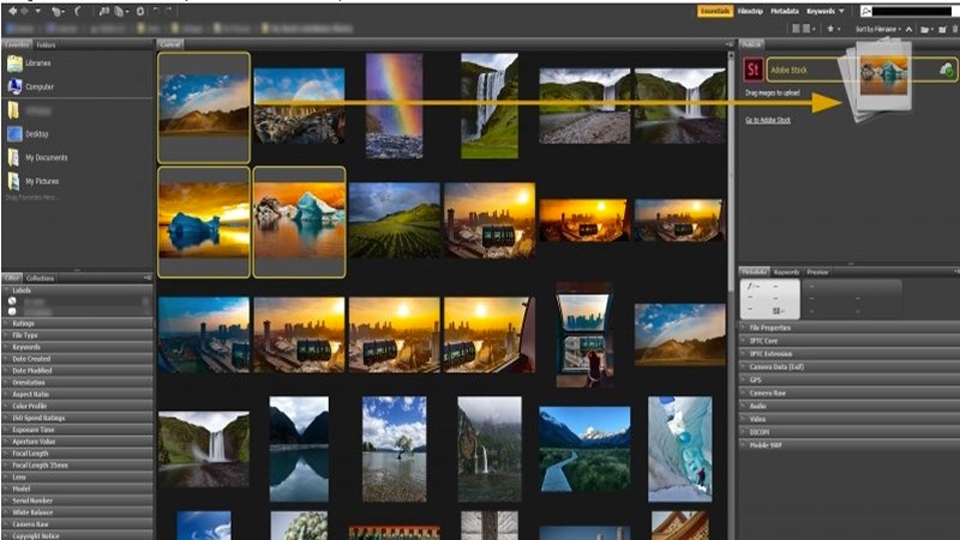The height and width of the screenshot is (540, 960).
Task: Switch to the Filmstrip workspace
Action: [x=750, y=11]
